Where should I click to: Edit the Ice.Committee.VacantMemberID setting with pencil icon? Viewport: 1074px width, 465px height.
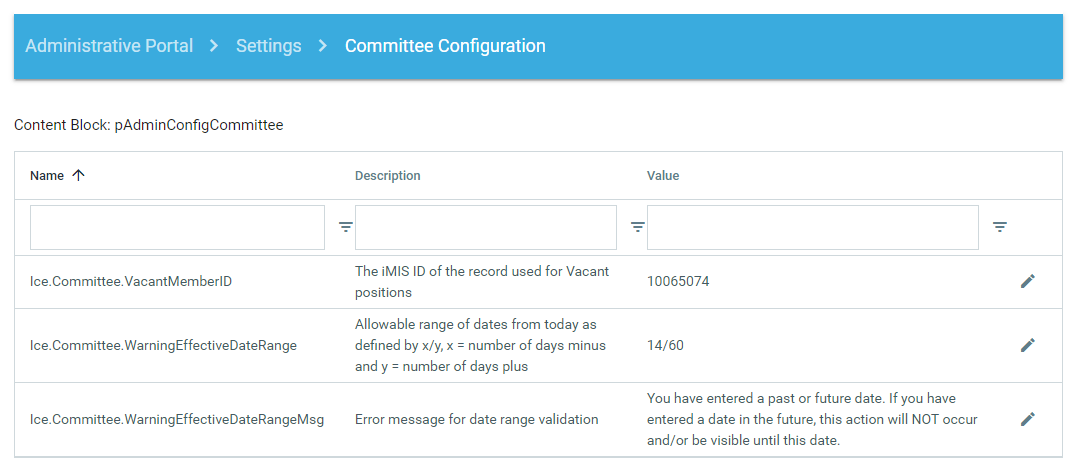[1027, 281]
